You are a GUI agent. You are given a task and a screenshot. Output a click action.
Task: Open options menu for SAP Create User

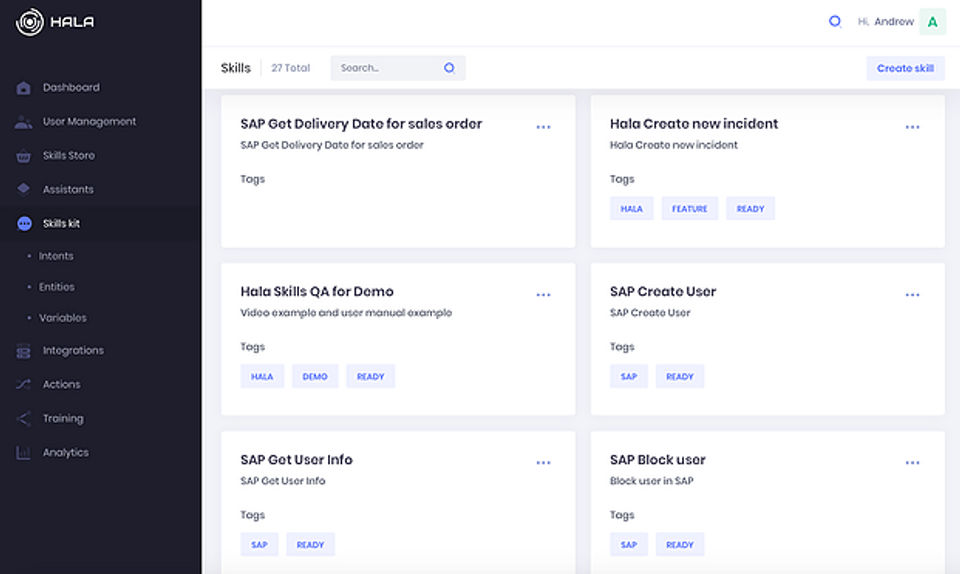pyautogui.click(x=912, y=295)
